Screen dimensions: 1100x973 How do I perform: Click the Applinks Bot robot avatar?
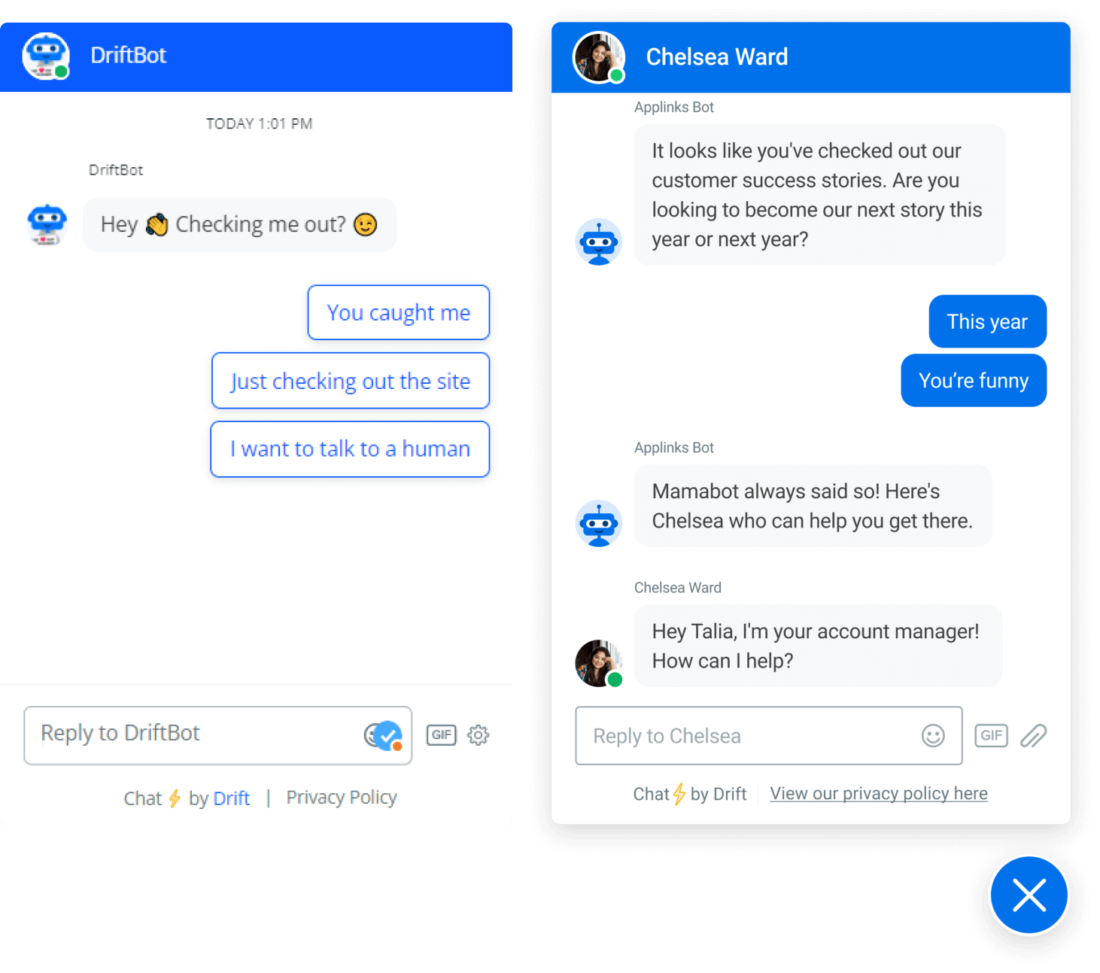598,242
